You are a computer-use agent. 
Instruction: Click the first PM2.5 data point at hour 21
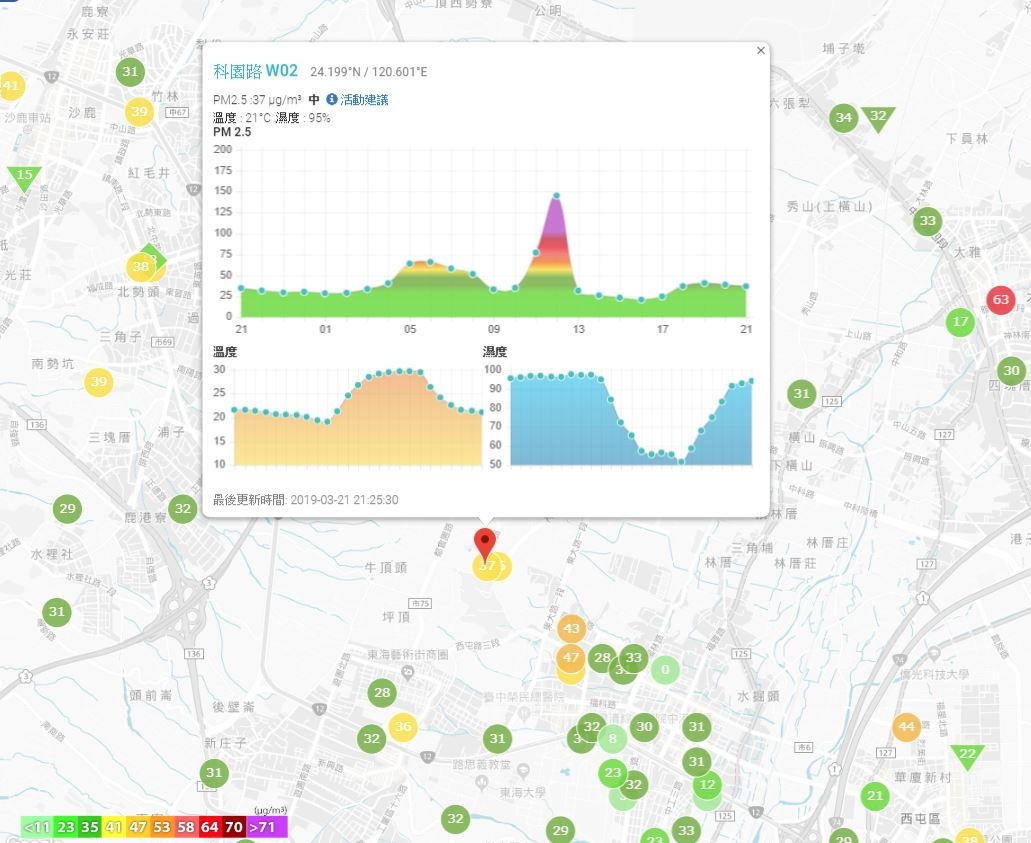click(241, 288)
